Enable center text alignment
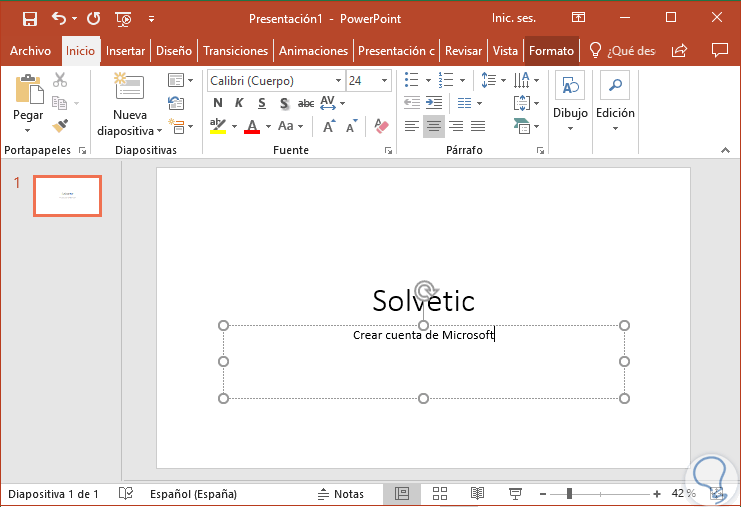Viewport: 741px width, 507px height. [x=433, y=126]
